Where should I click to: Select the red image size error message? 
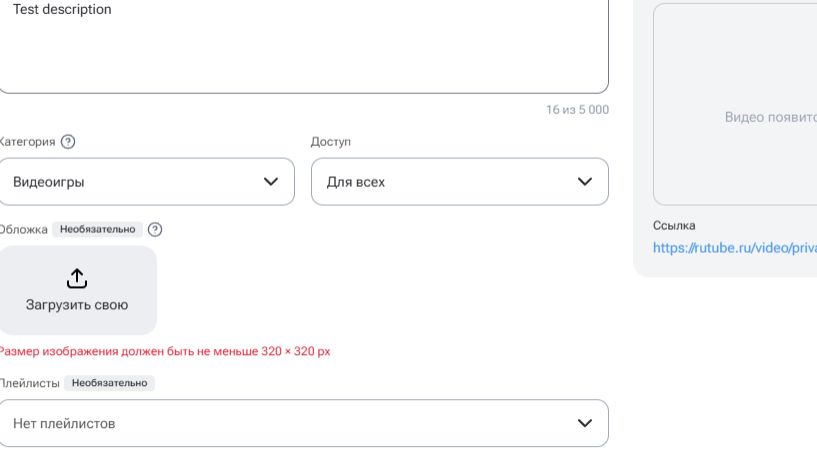pyautogui.click(x=165, y=351)
